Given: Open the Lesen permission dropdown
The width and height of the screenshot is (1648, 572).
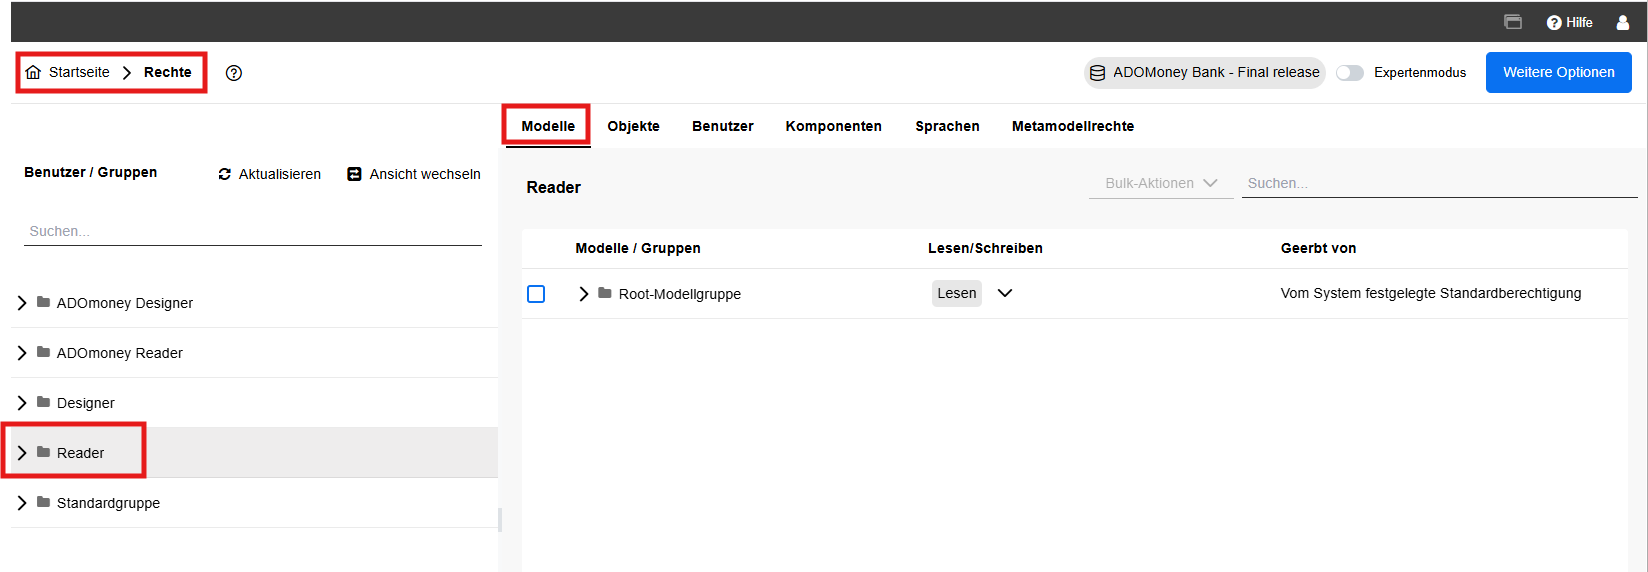Looking at the screenshot, I should point(1005,293).
